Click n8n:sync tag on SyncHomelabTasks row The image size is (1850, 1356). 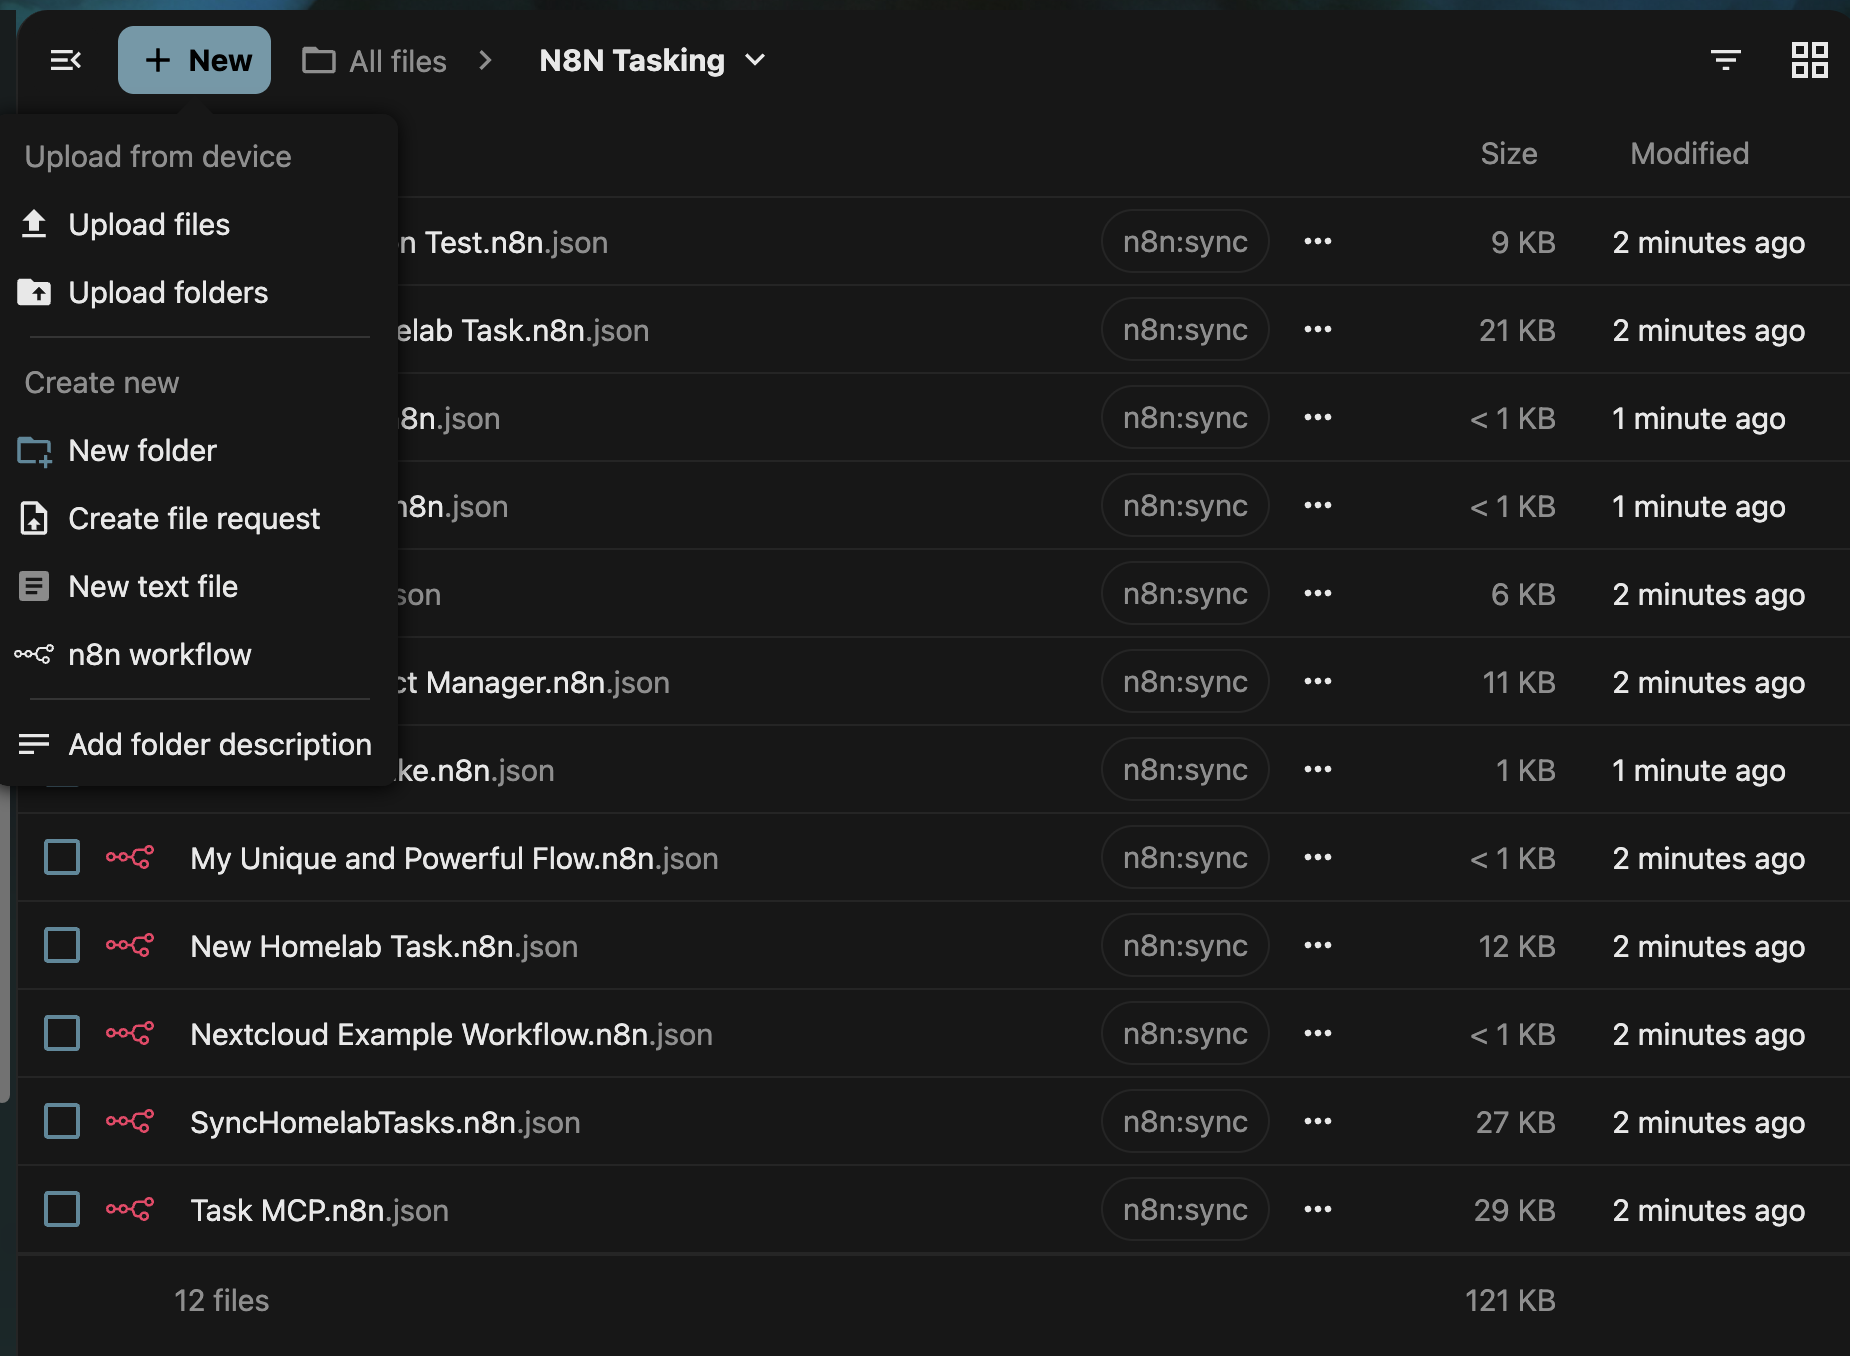[1185, 1121]
